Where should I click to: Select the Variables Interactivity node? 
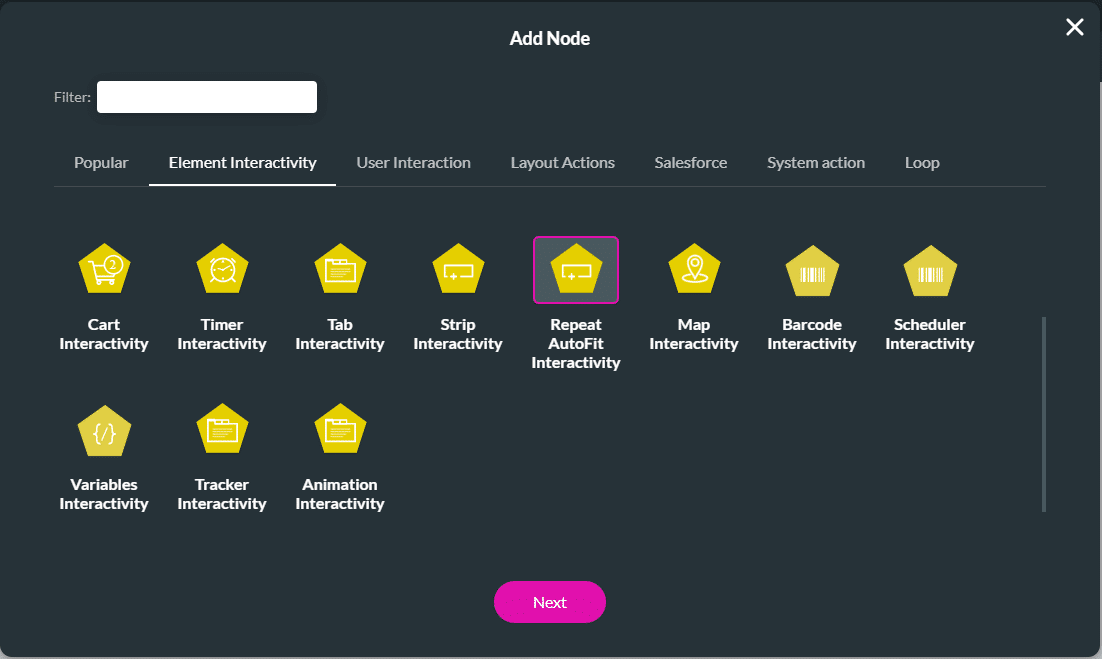pos(104,430)
